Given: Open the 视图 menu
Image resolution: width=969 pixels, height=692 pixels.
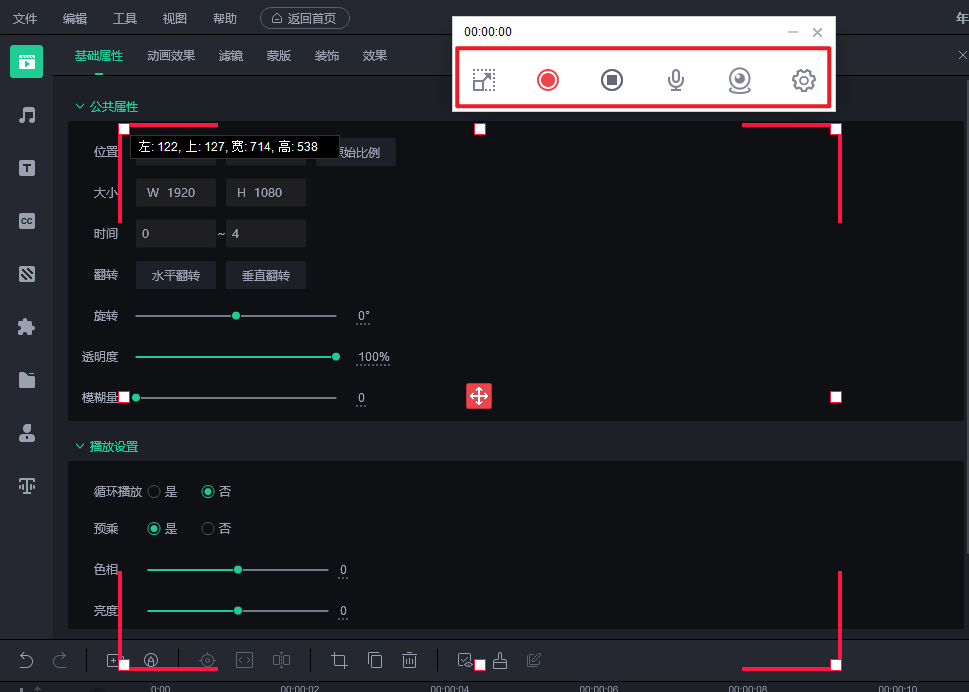Looking at the screenshot, I should 175,19.
